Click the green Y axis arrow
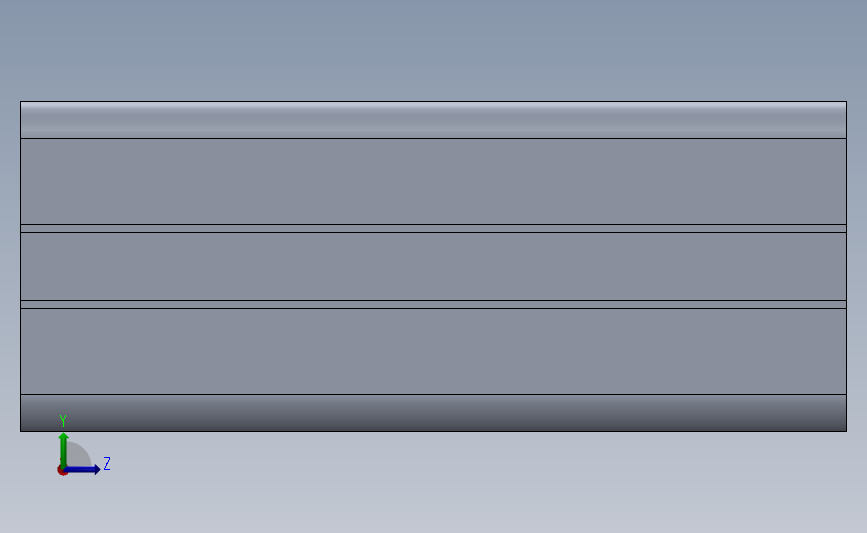The height and width of the screenshot is (533, 867). tap(64, 450)
